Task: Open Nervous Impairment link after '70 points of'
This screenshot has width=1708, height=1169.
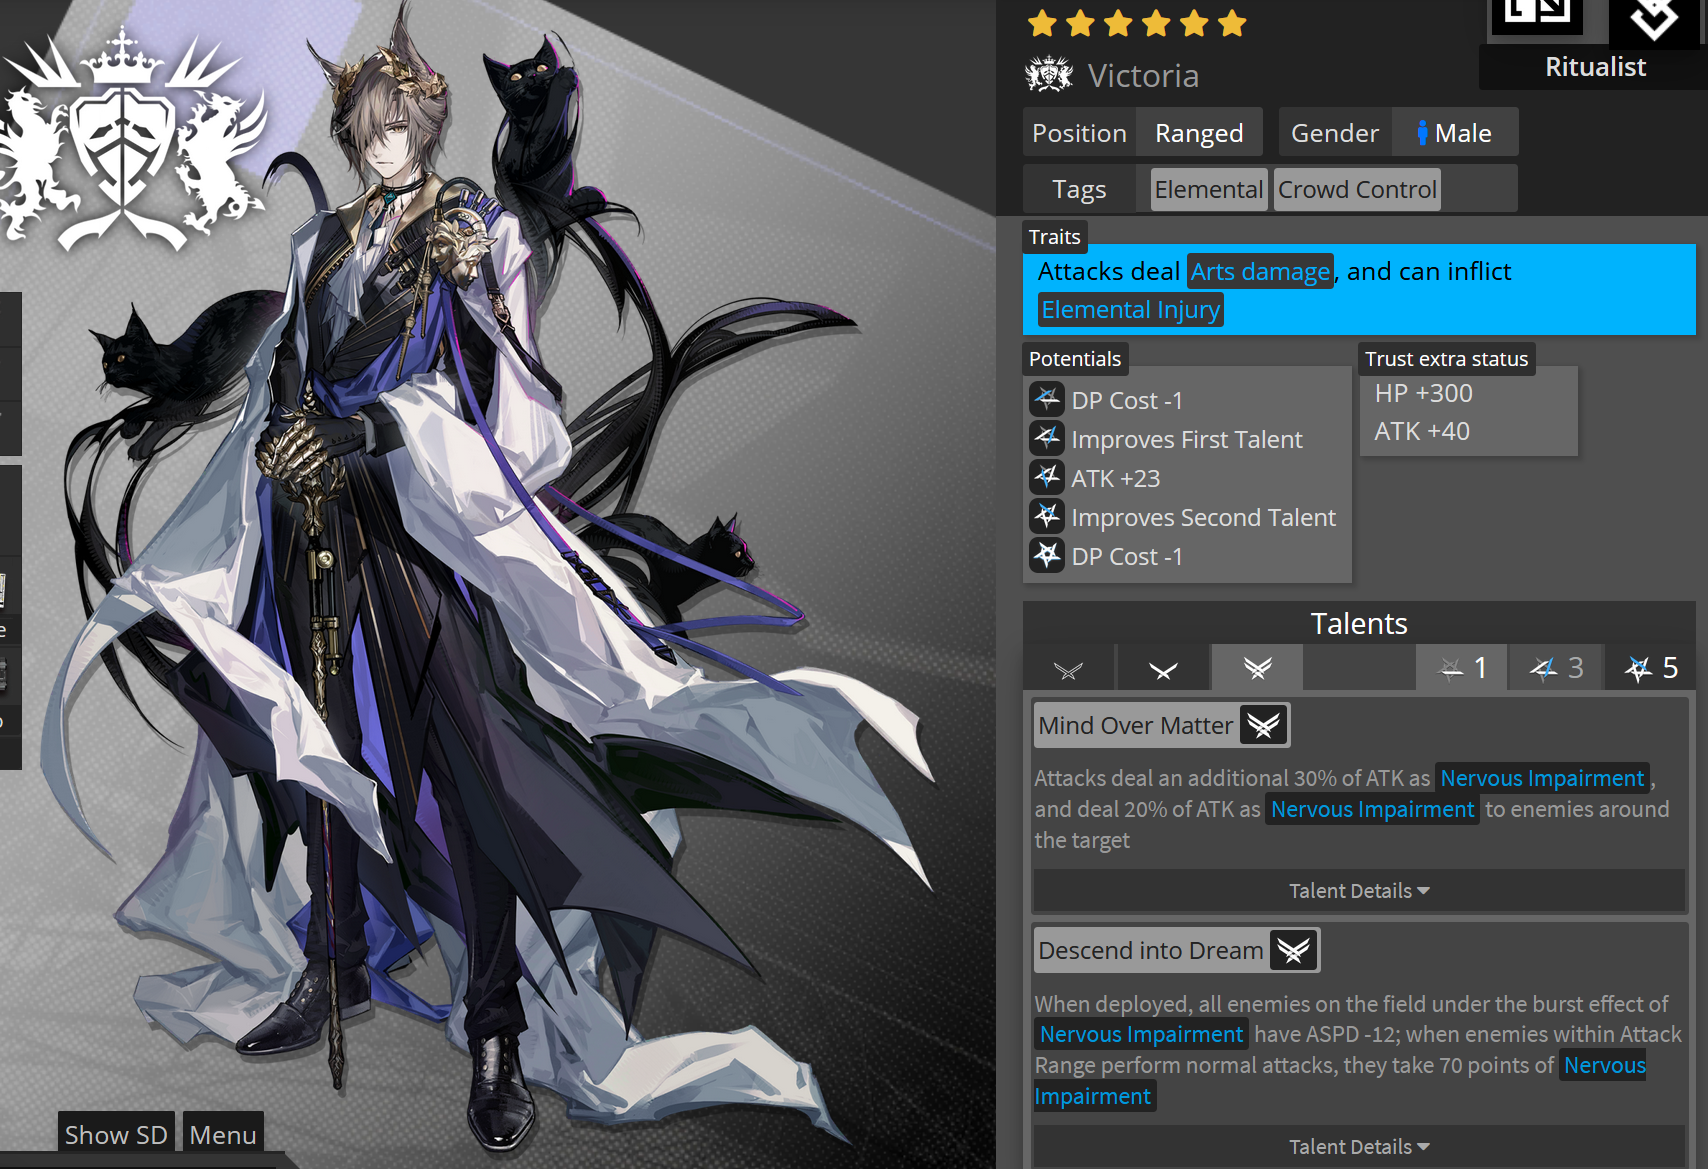Action: 1604,1066
